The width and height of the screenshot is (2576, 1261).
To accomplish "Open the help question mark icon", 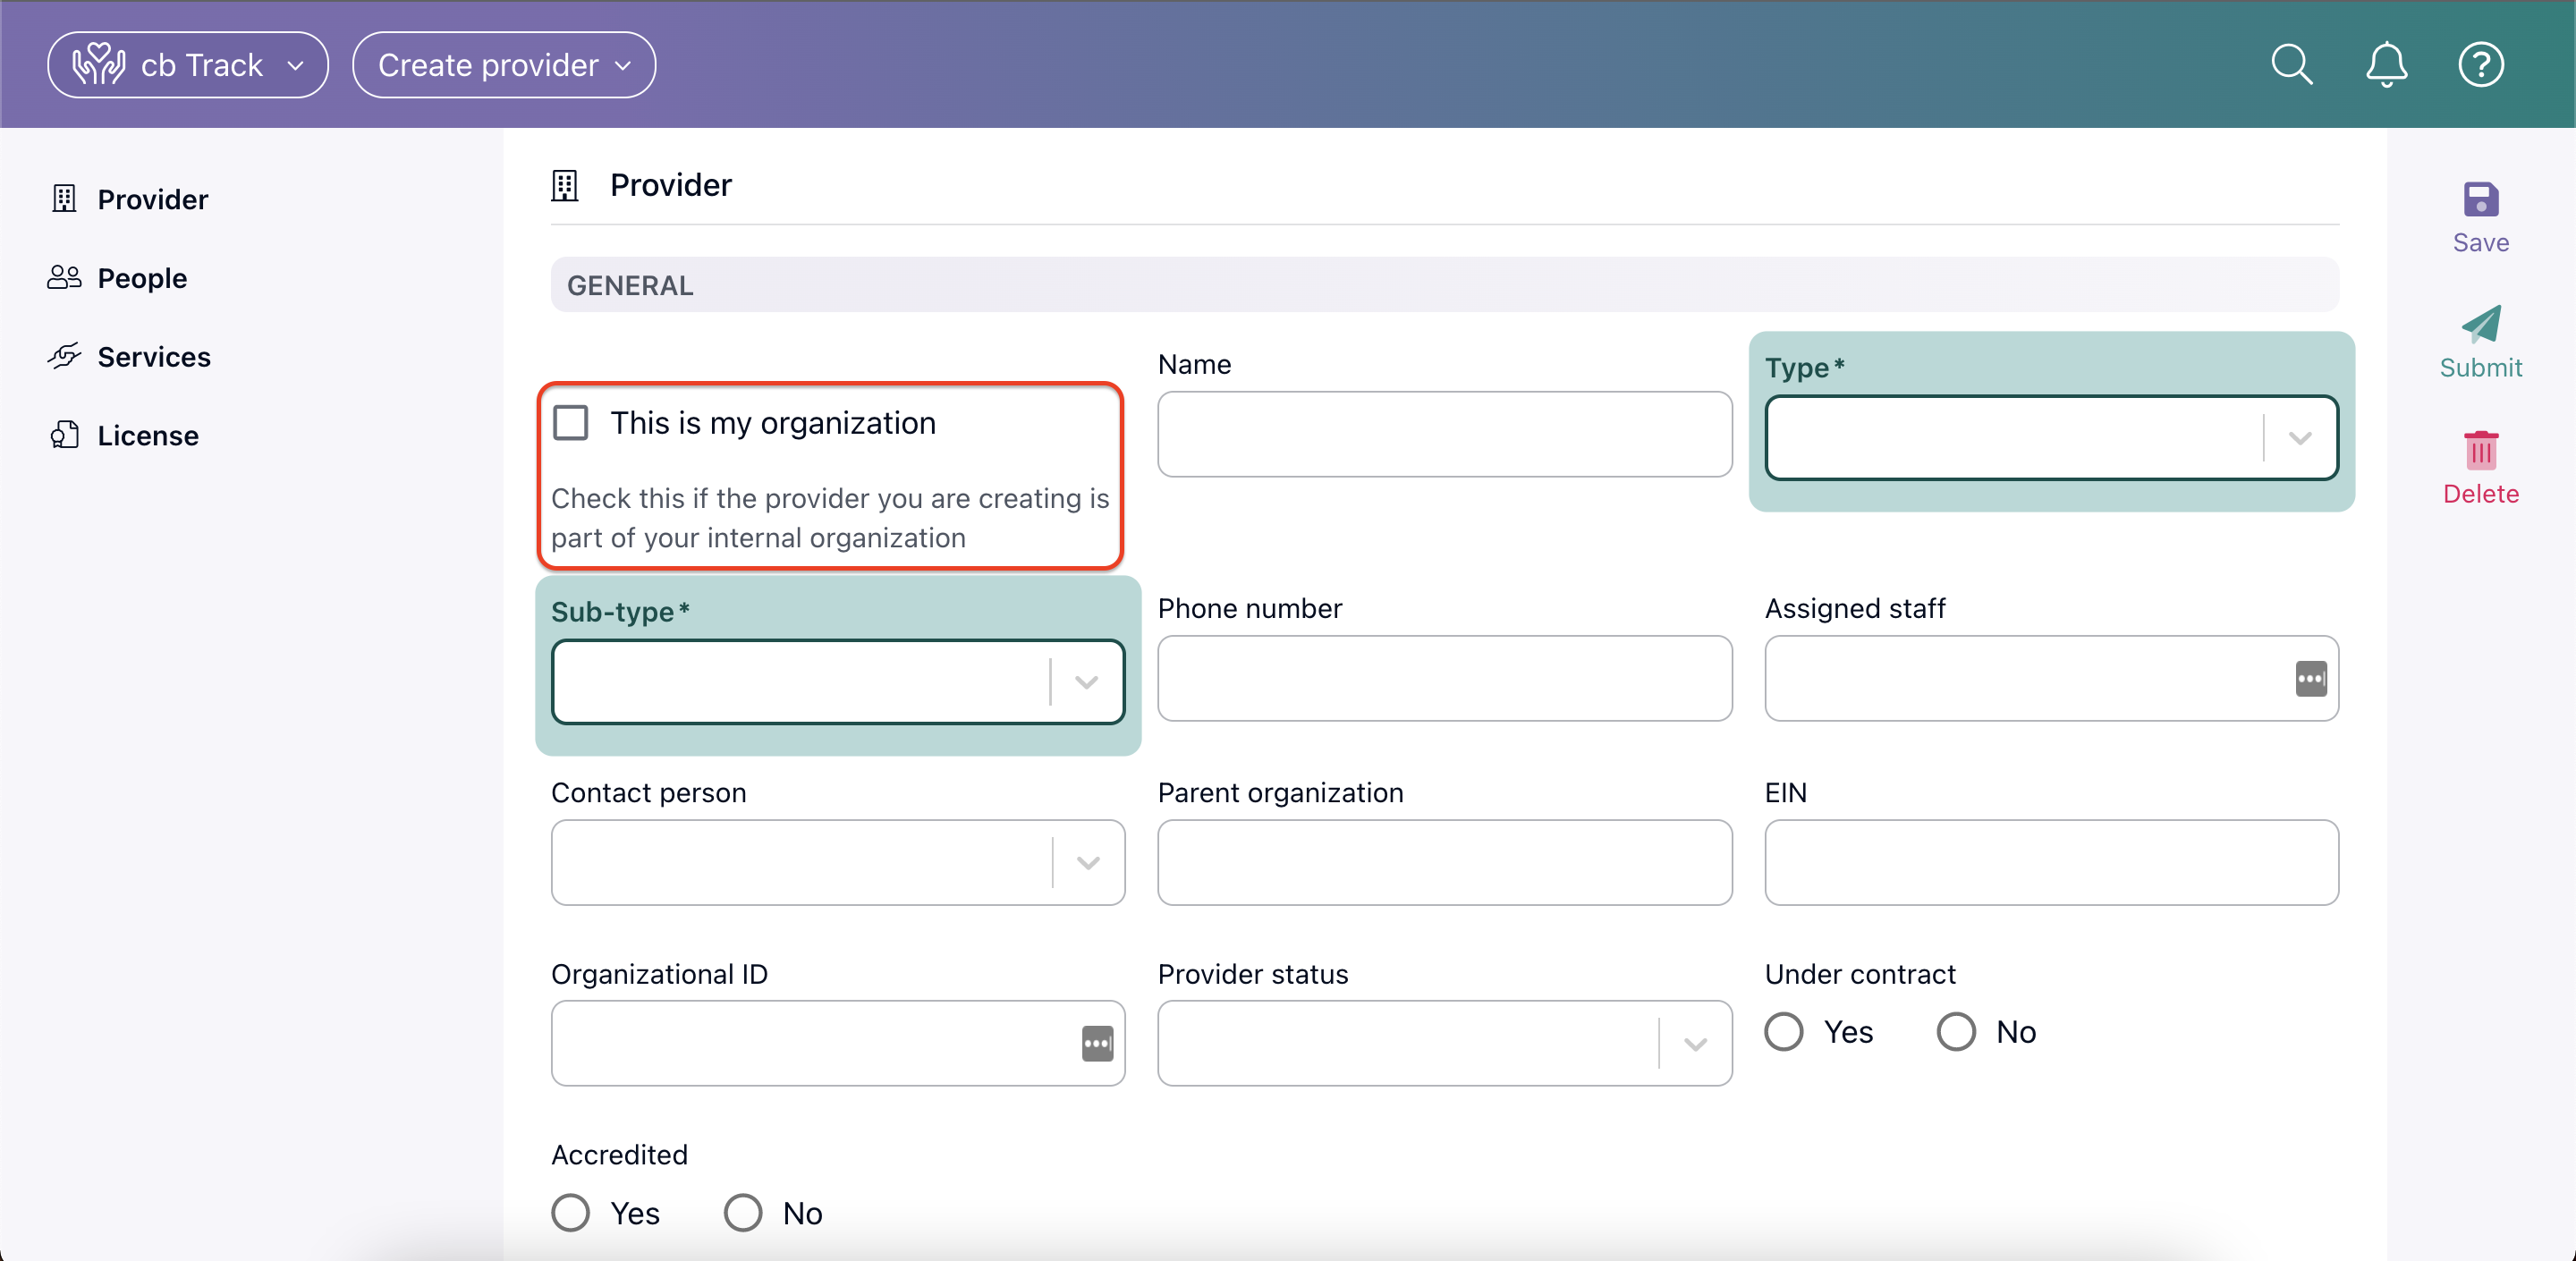I will pos(2481,65).
